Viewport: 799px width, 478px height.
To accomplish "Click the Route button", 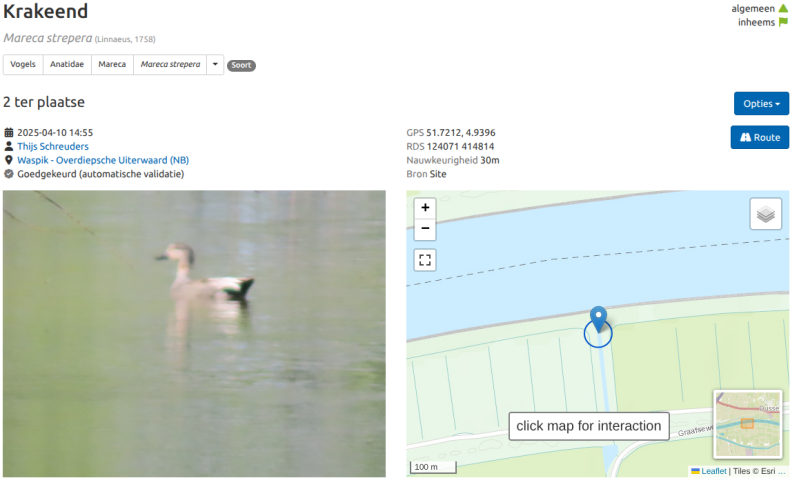I will [760, 137].
